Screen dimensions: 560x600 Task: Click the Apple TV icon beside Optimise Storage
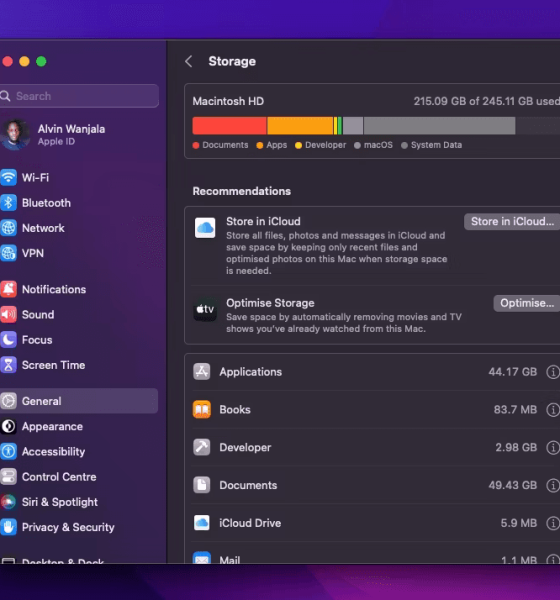click(205, 309)
